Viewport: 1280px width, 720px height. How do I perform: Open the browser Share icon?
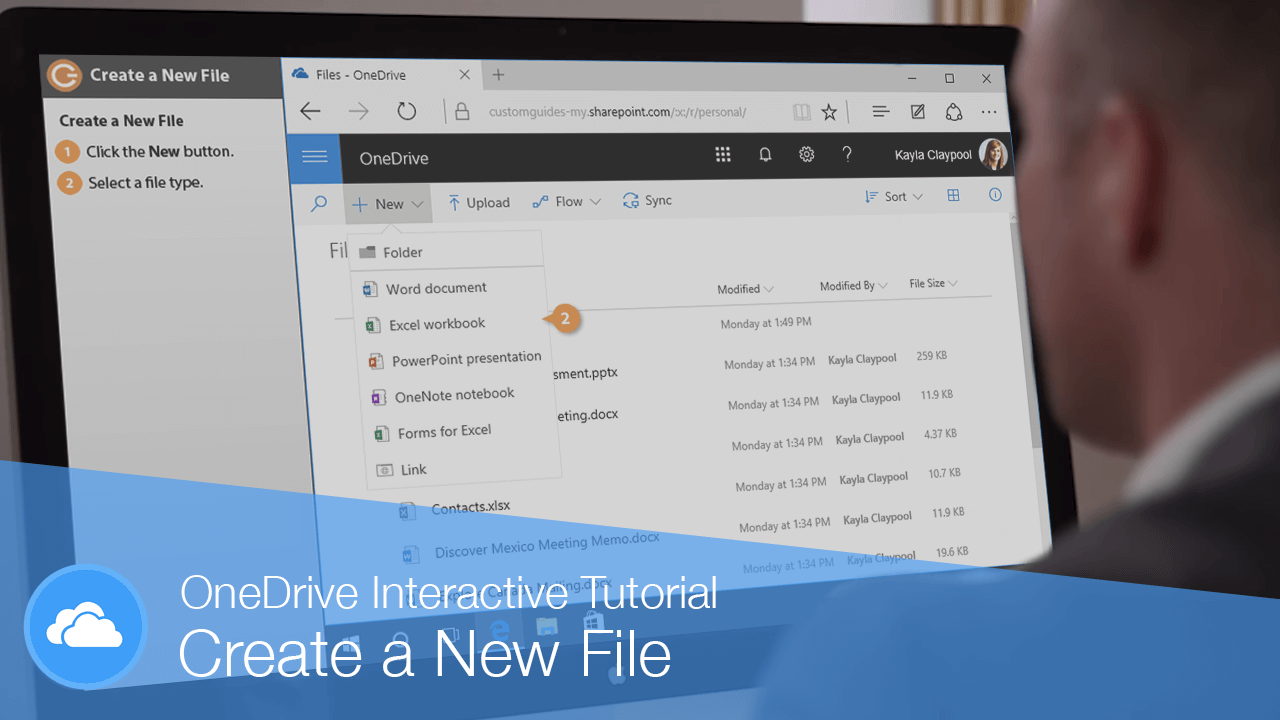pyautogui.click(x=954, y=111)
